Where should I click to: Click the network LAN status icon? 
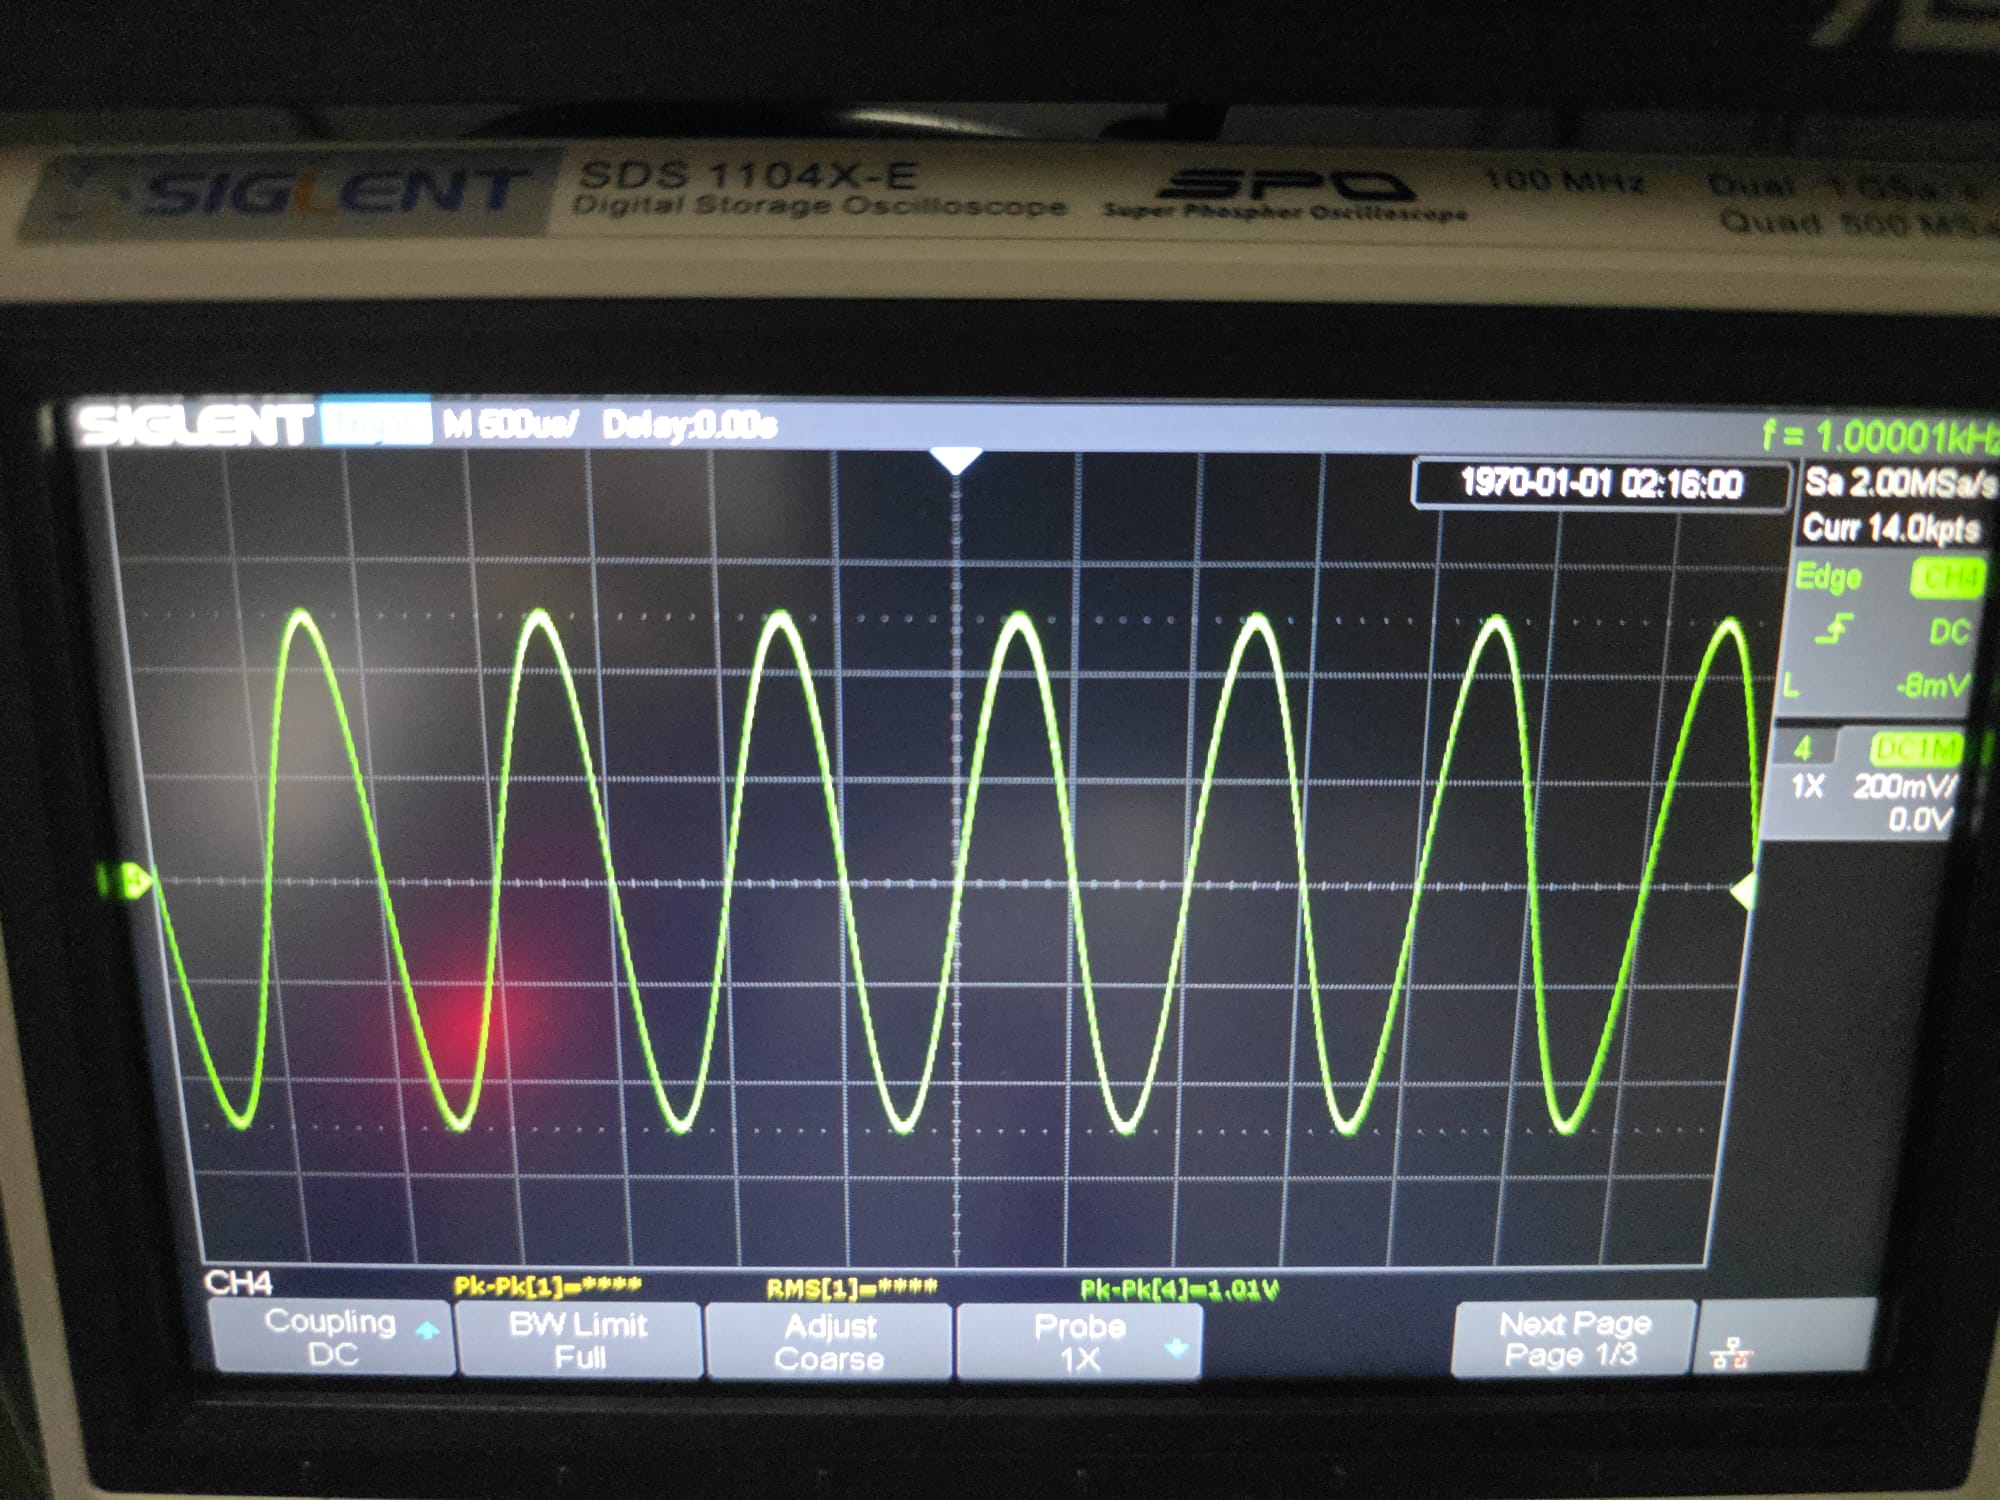pos(1731,1354)
